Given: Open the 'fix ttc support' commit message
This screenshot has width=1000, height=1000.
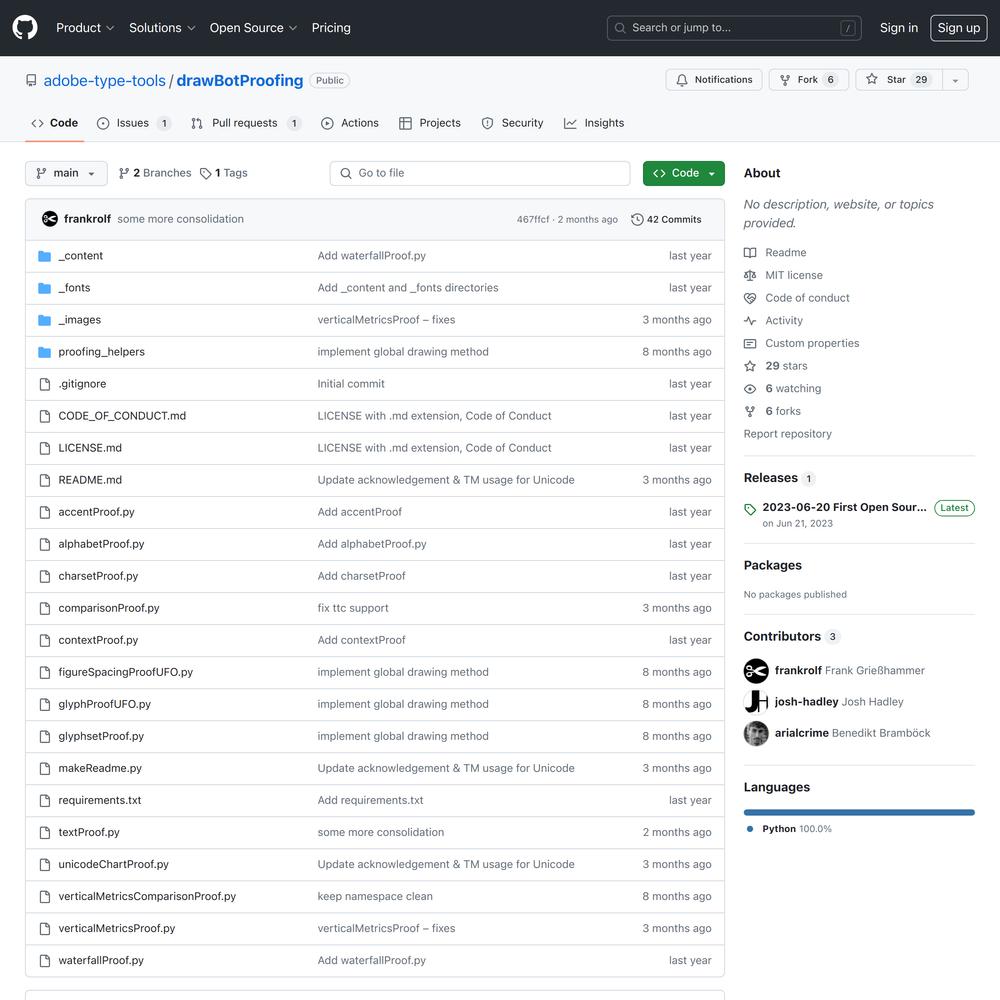Looking at the screenshot, I should click(x=353, y=608).
